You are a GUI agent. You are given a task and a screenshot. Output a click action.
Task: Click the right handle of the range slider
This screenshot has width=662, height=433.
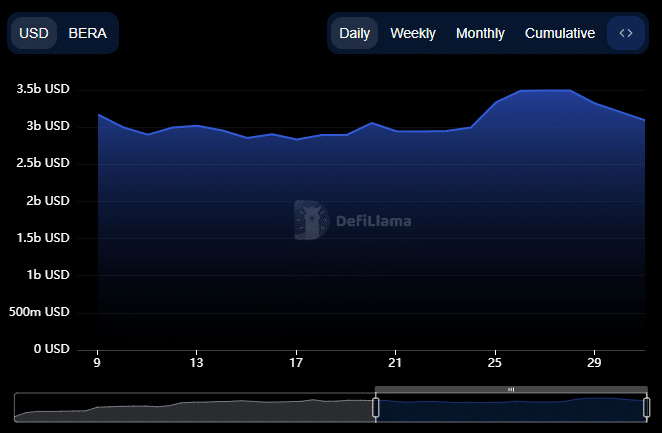(646, 407)
